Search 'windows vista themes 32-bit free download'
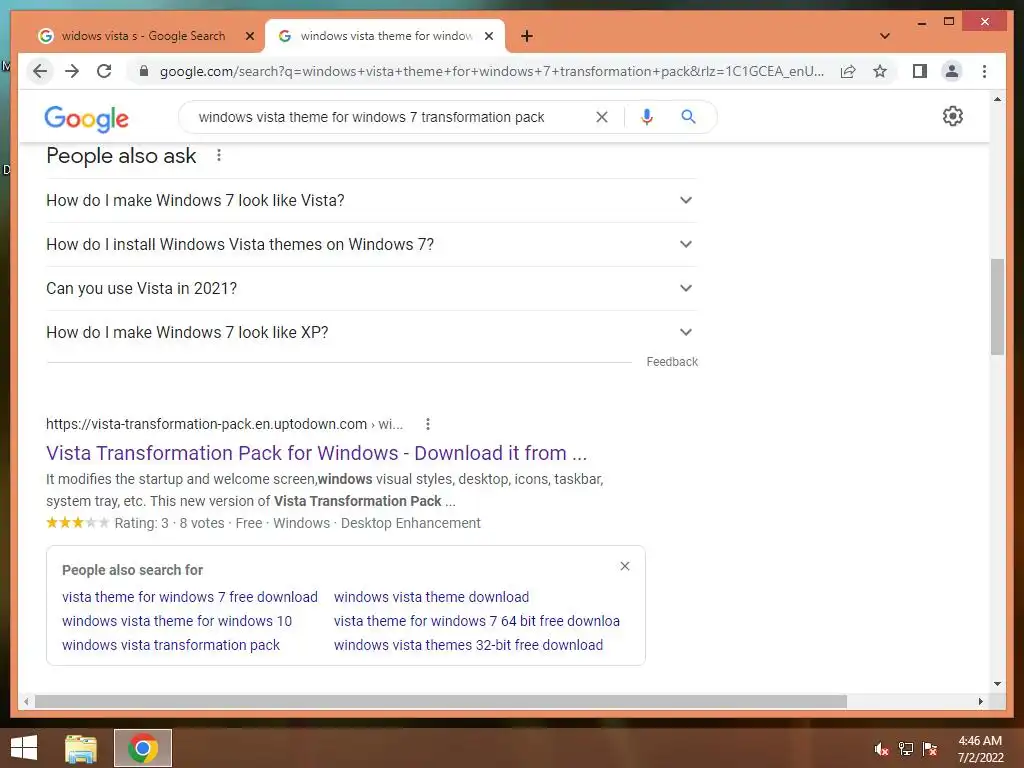 (x=468, y=645)
